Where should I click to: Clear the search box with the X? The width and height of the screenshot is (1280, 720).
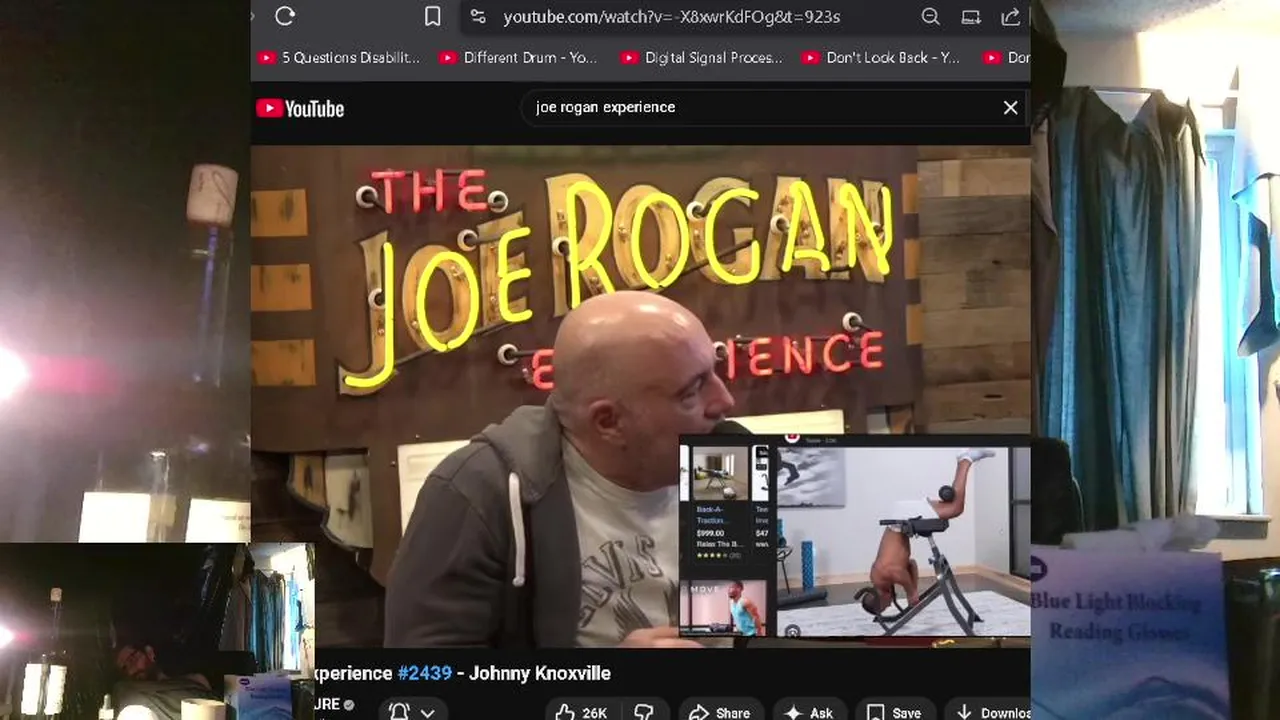pyautogui.click(x=1010, y=107)
